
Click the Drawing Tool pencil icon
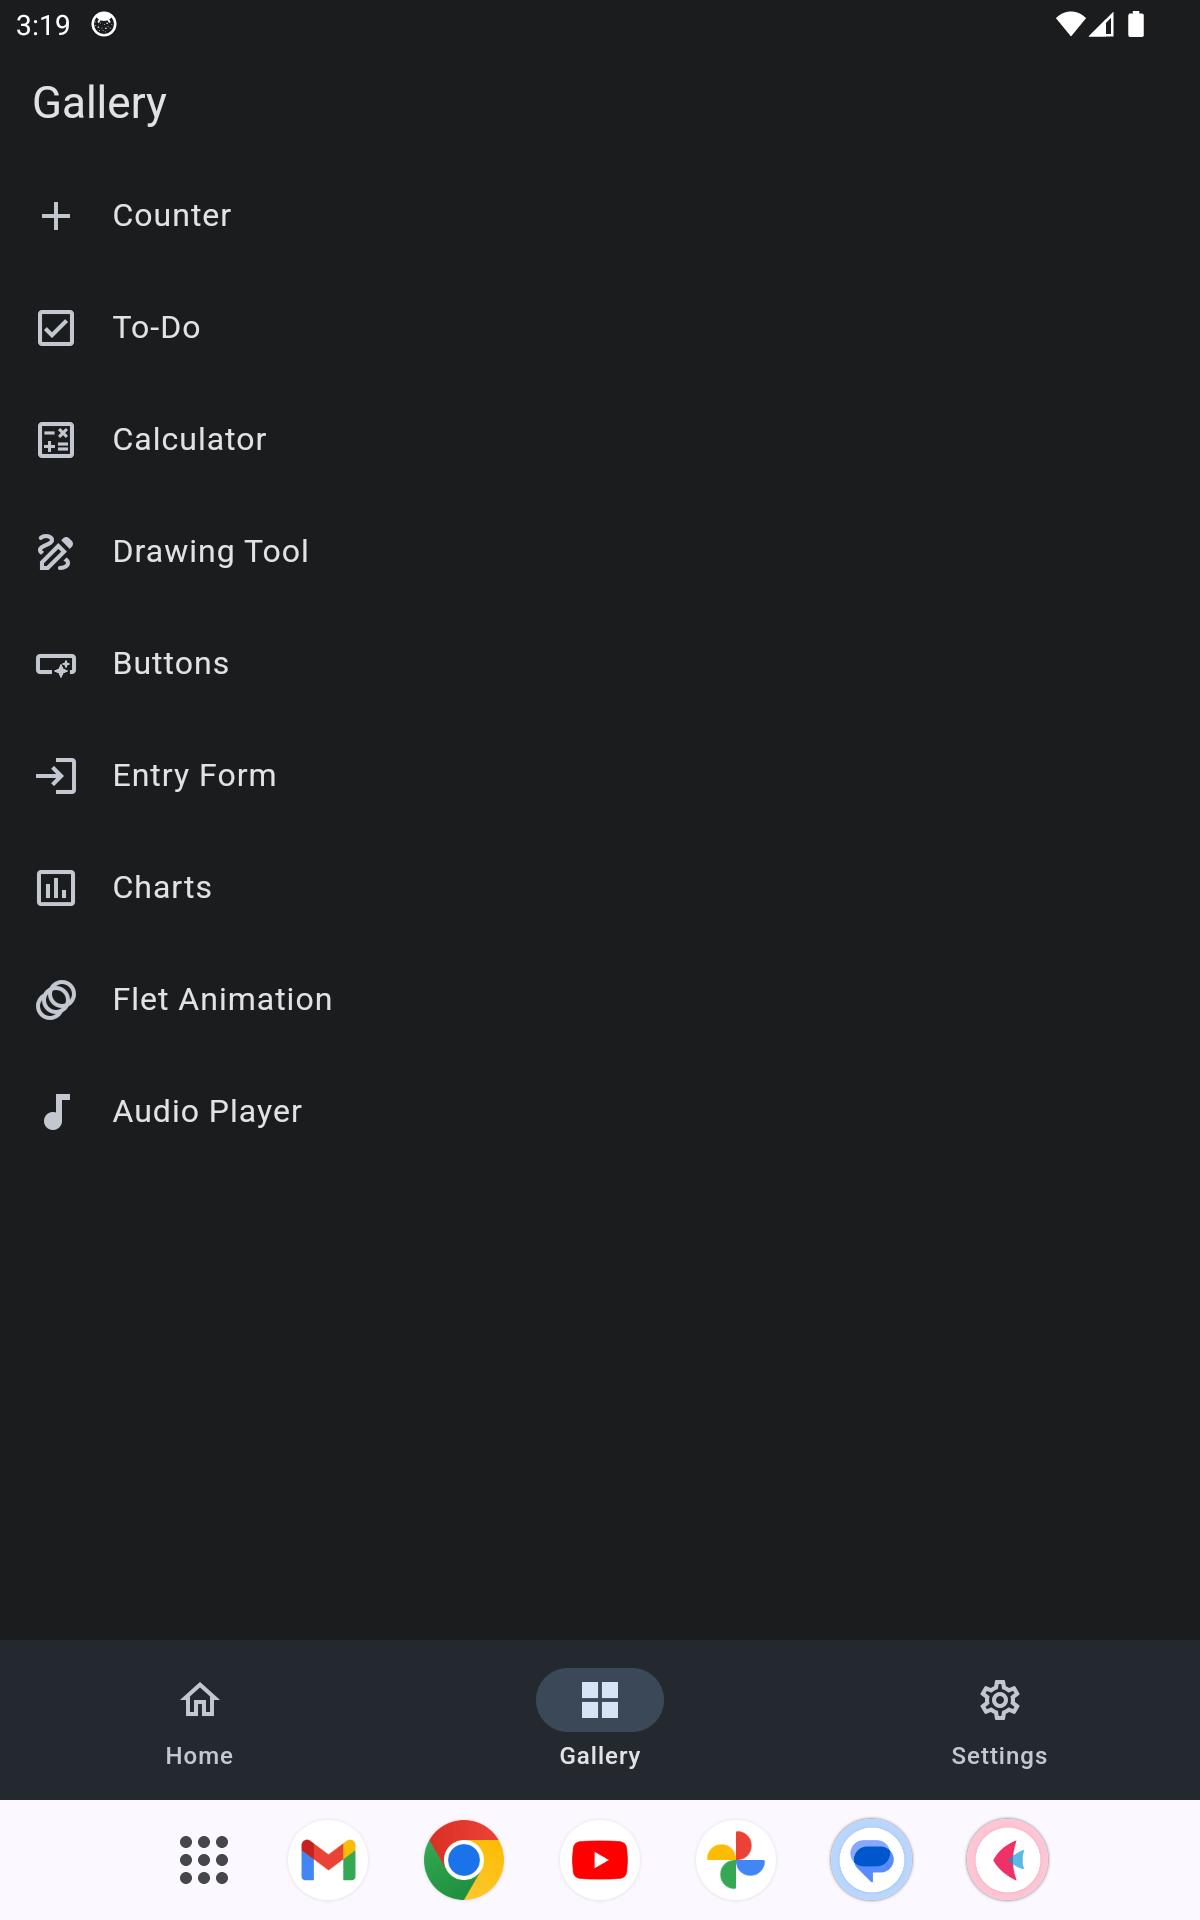point(56,552)
